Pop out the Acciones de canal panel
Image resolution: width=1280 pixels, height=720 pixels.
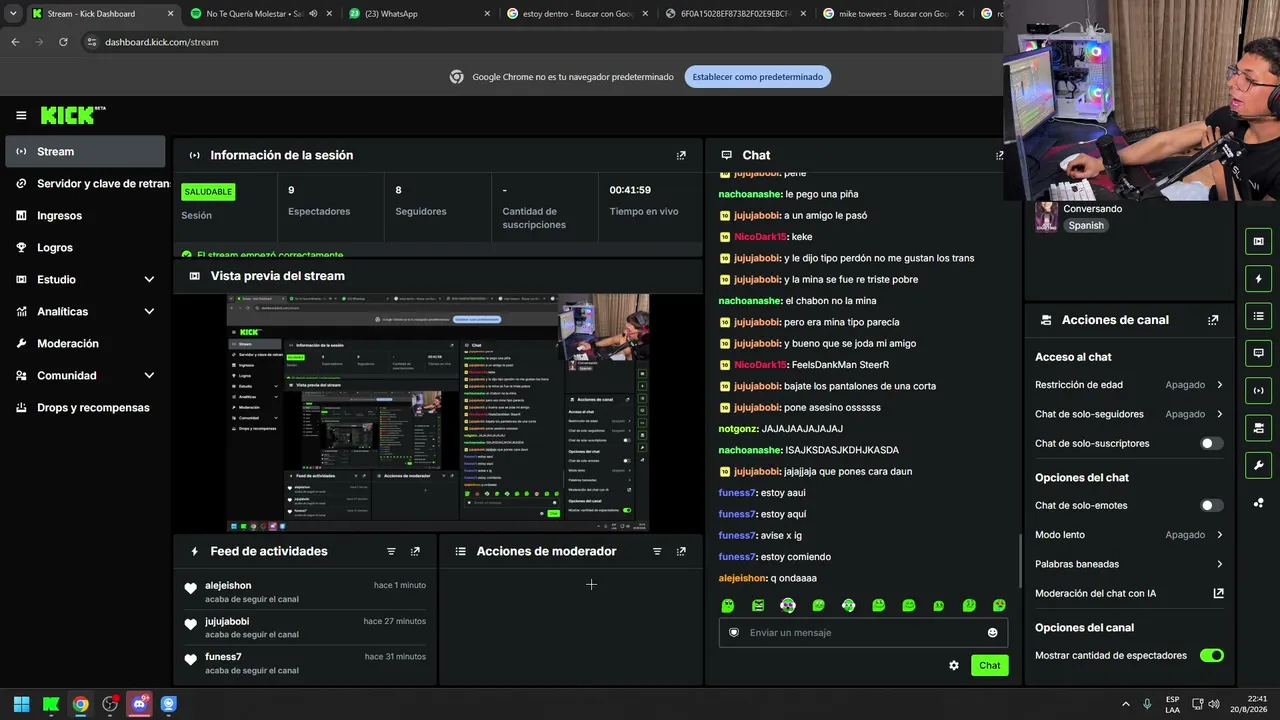[x=1213, y=320]
